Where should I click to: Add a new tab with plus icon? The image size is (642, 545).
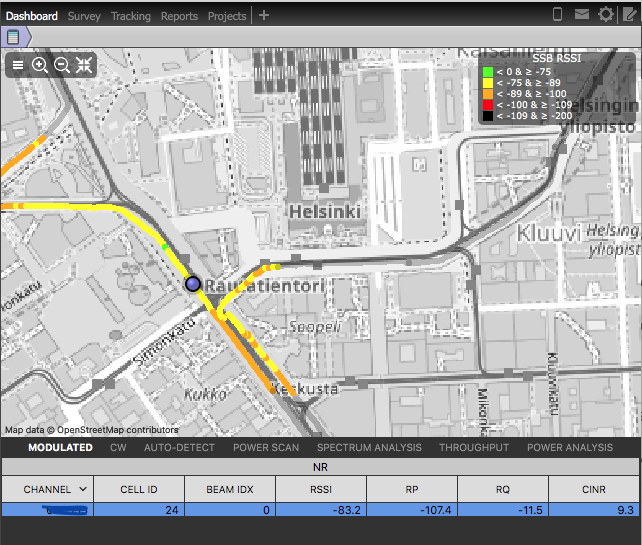click(264, 16)
